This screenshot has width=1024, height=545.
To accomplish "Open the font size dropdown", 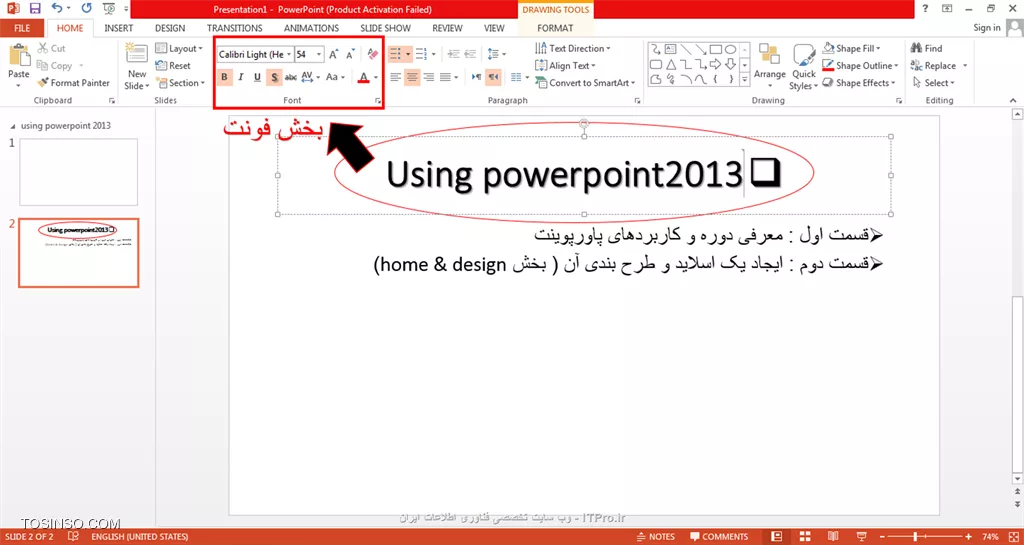I will coord(319,55).
